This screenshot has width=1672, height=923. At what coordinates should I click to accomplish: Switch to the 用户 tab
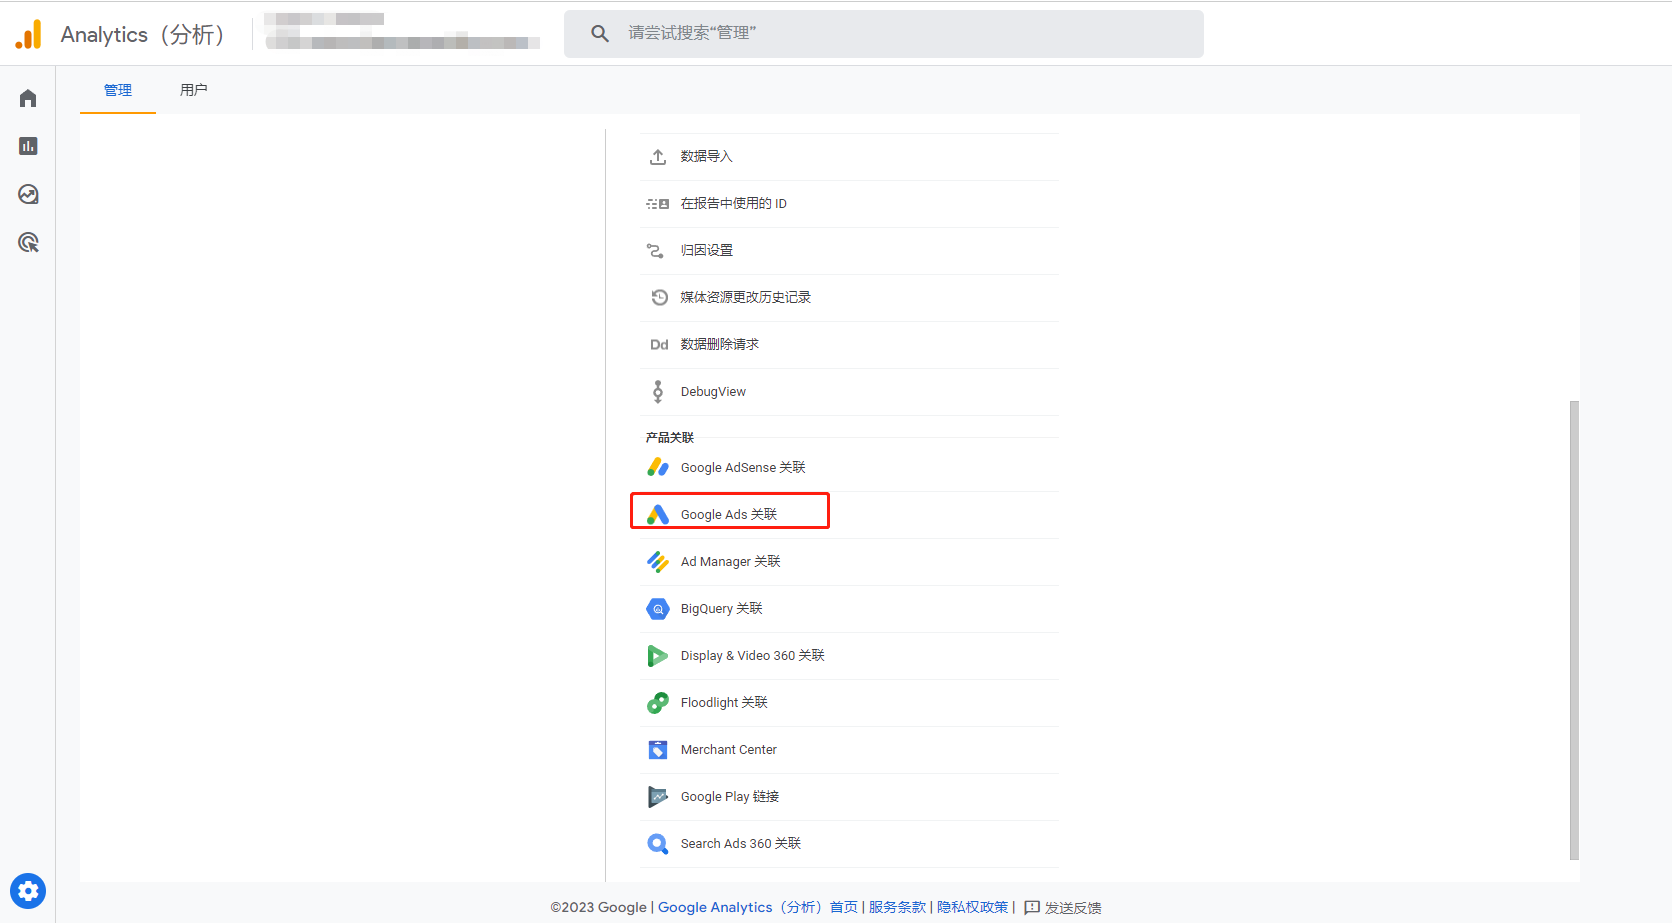(x=194, y=90)
